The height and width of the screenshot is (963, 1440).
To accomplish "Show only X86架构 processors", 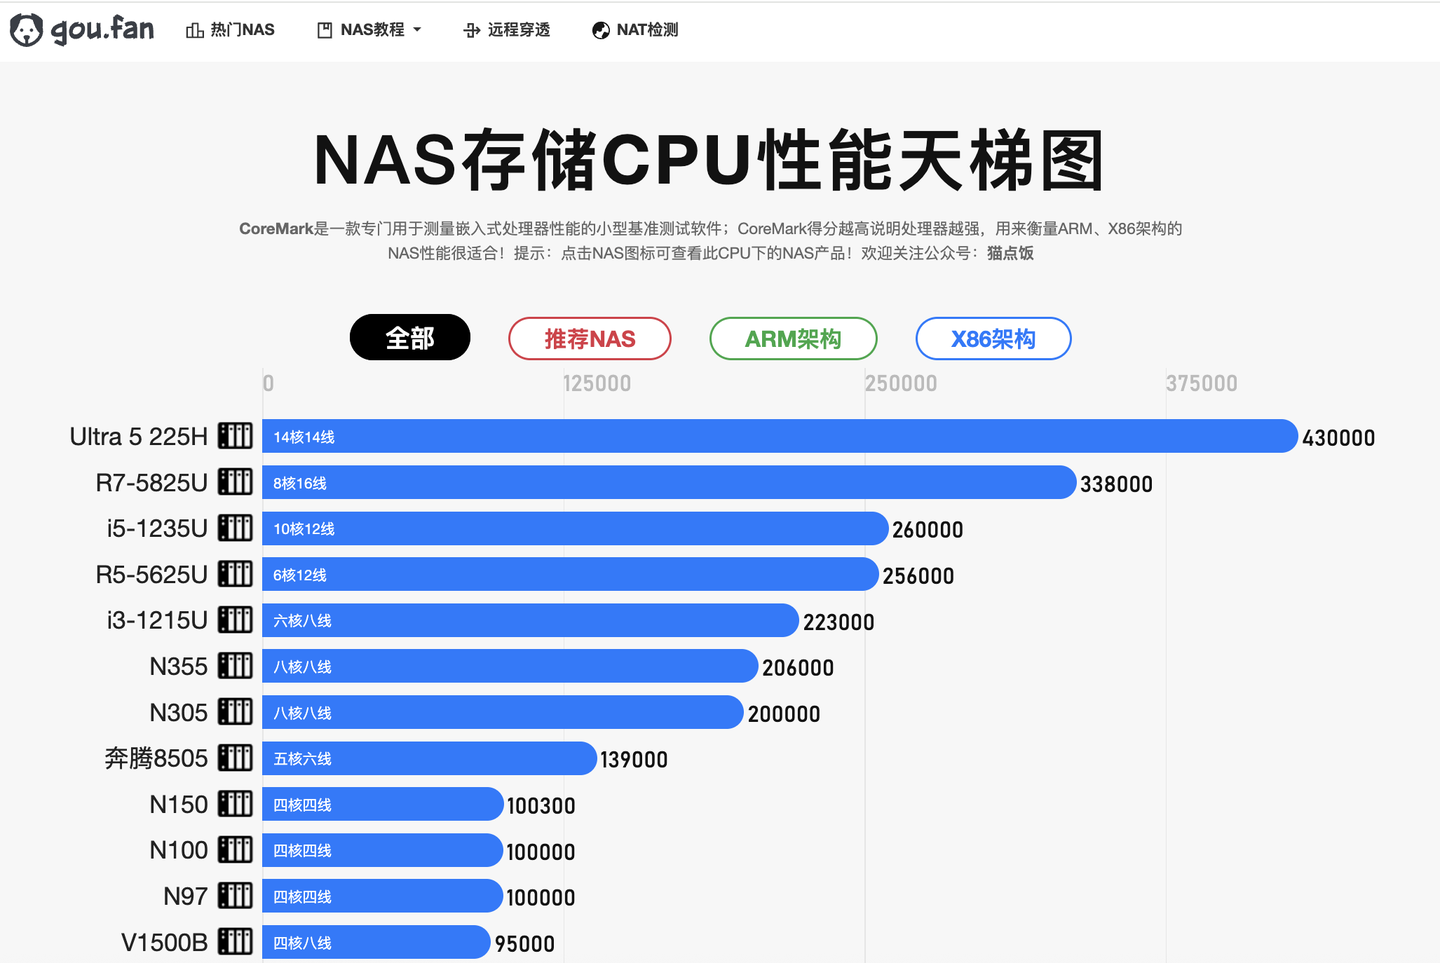I will tap(993, 338).
